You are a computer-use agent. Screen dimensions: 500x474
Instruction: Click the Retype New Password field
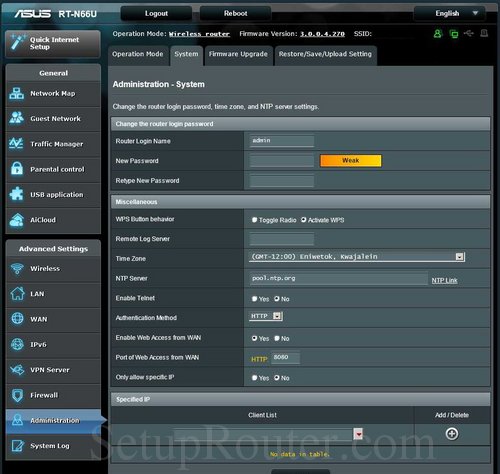(282, 181)
